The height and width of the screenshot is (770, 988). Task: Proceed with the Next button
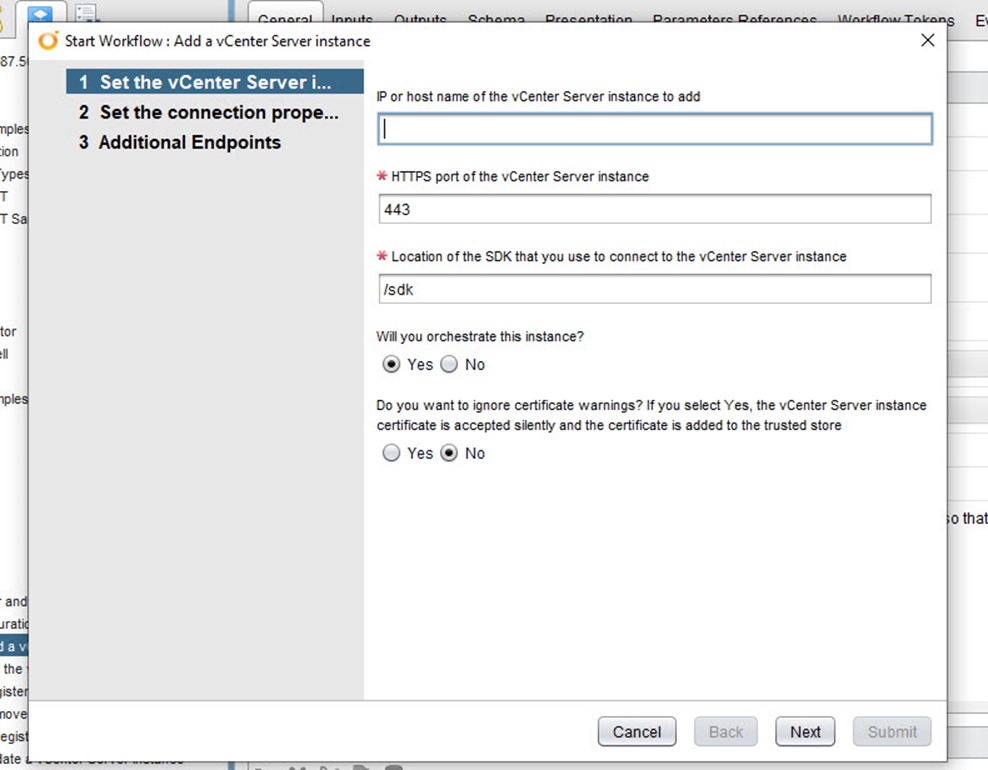click(805, 732)
